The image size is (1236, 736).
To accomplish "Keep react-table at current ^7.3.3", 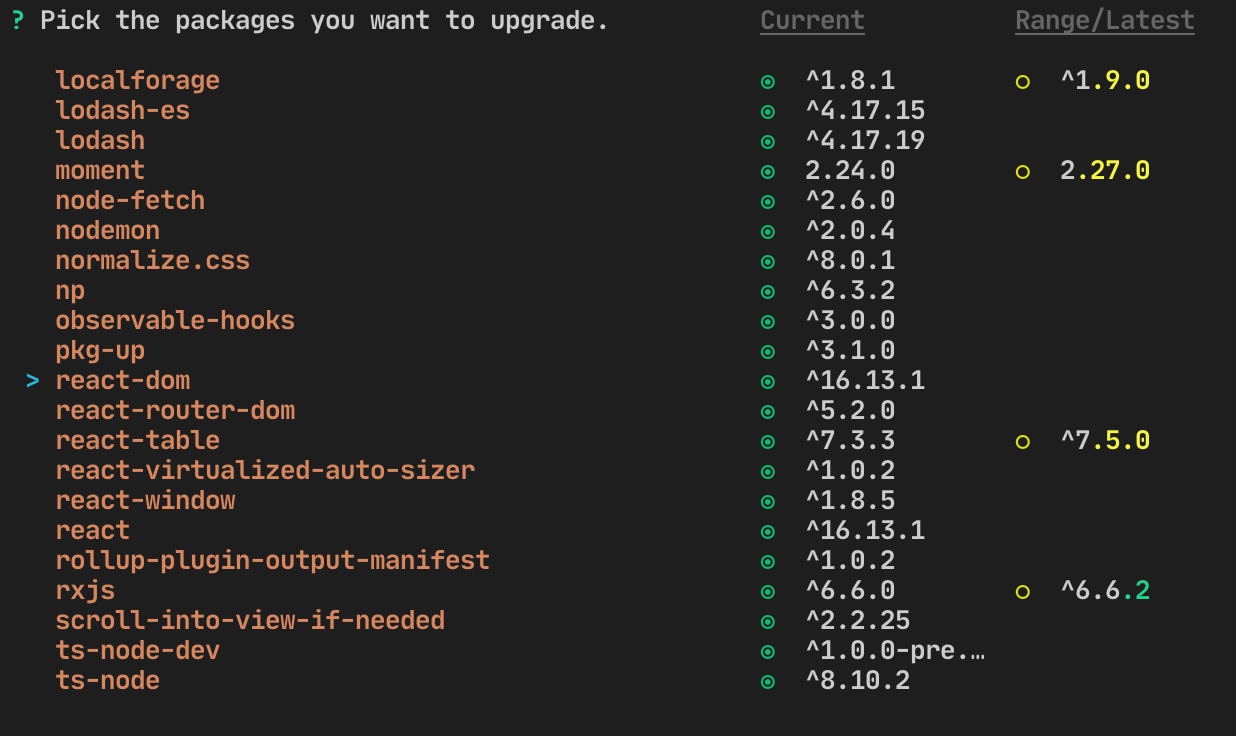I will coord(768,441).
